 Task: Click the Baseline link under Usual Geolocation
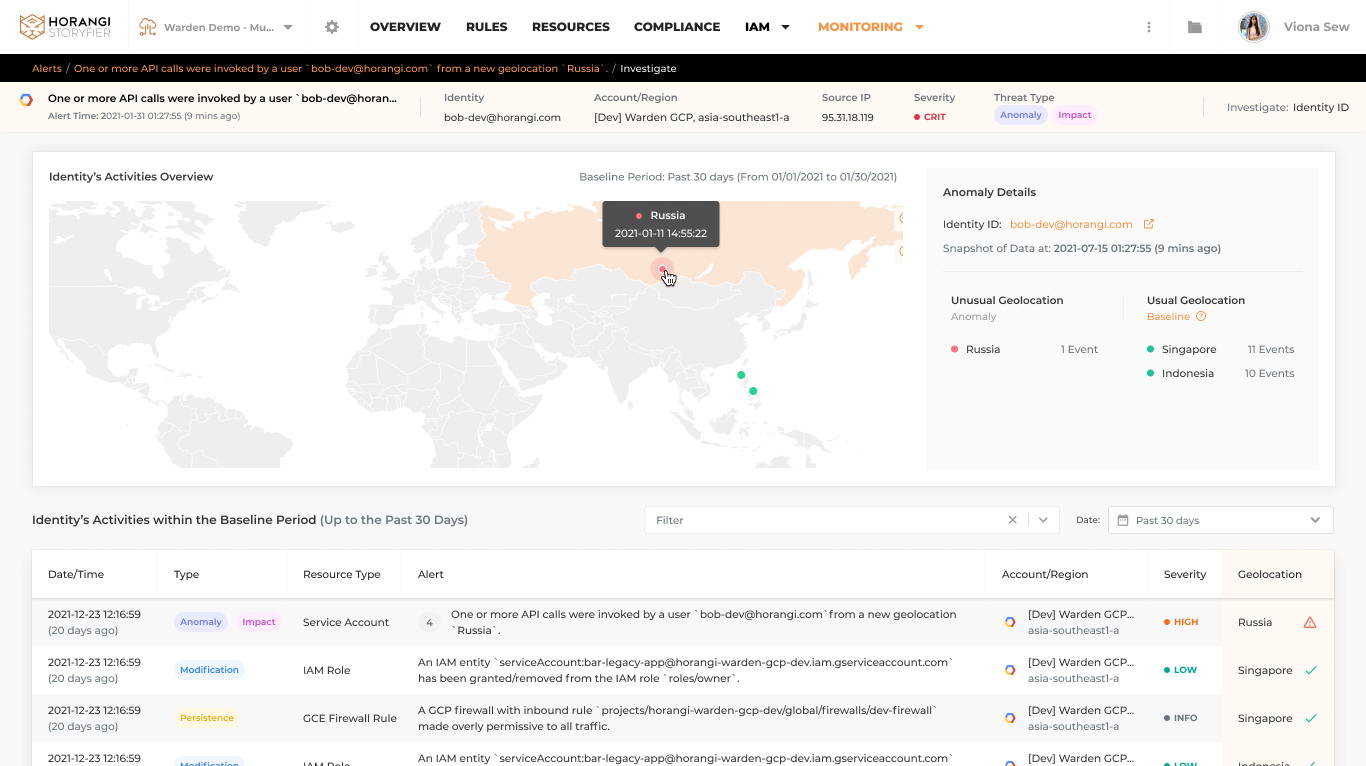click(x=1168, y=317)
